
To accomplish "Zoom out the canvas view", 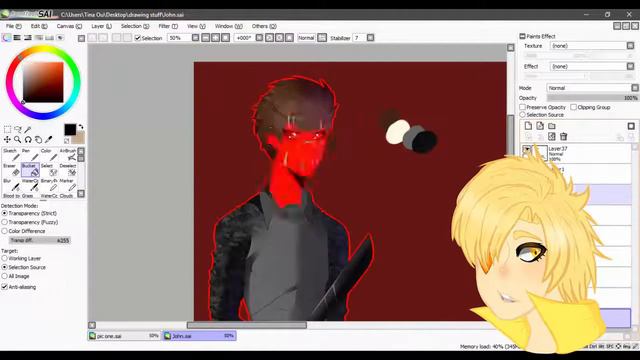I will click(x=206, y=38).
